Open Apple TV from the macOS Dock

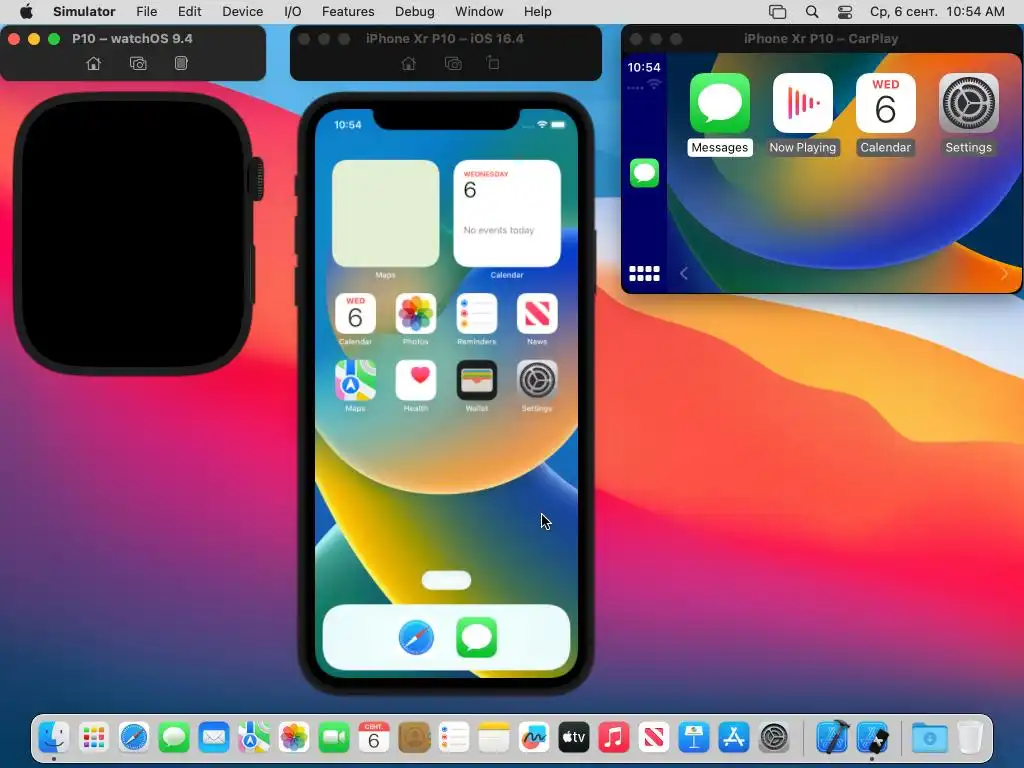click(x=573, y=738)
